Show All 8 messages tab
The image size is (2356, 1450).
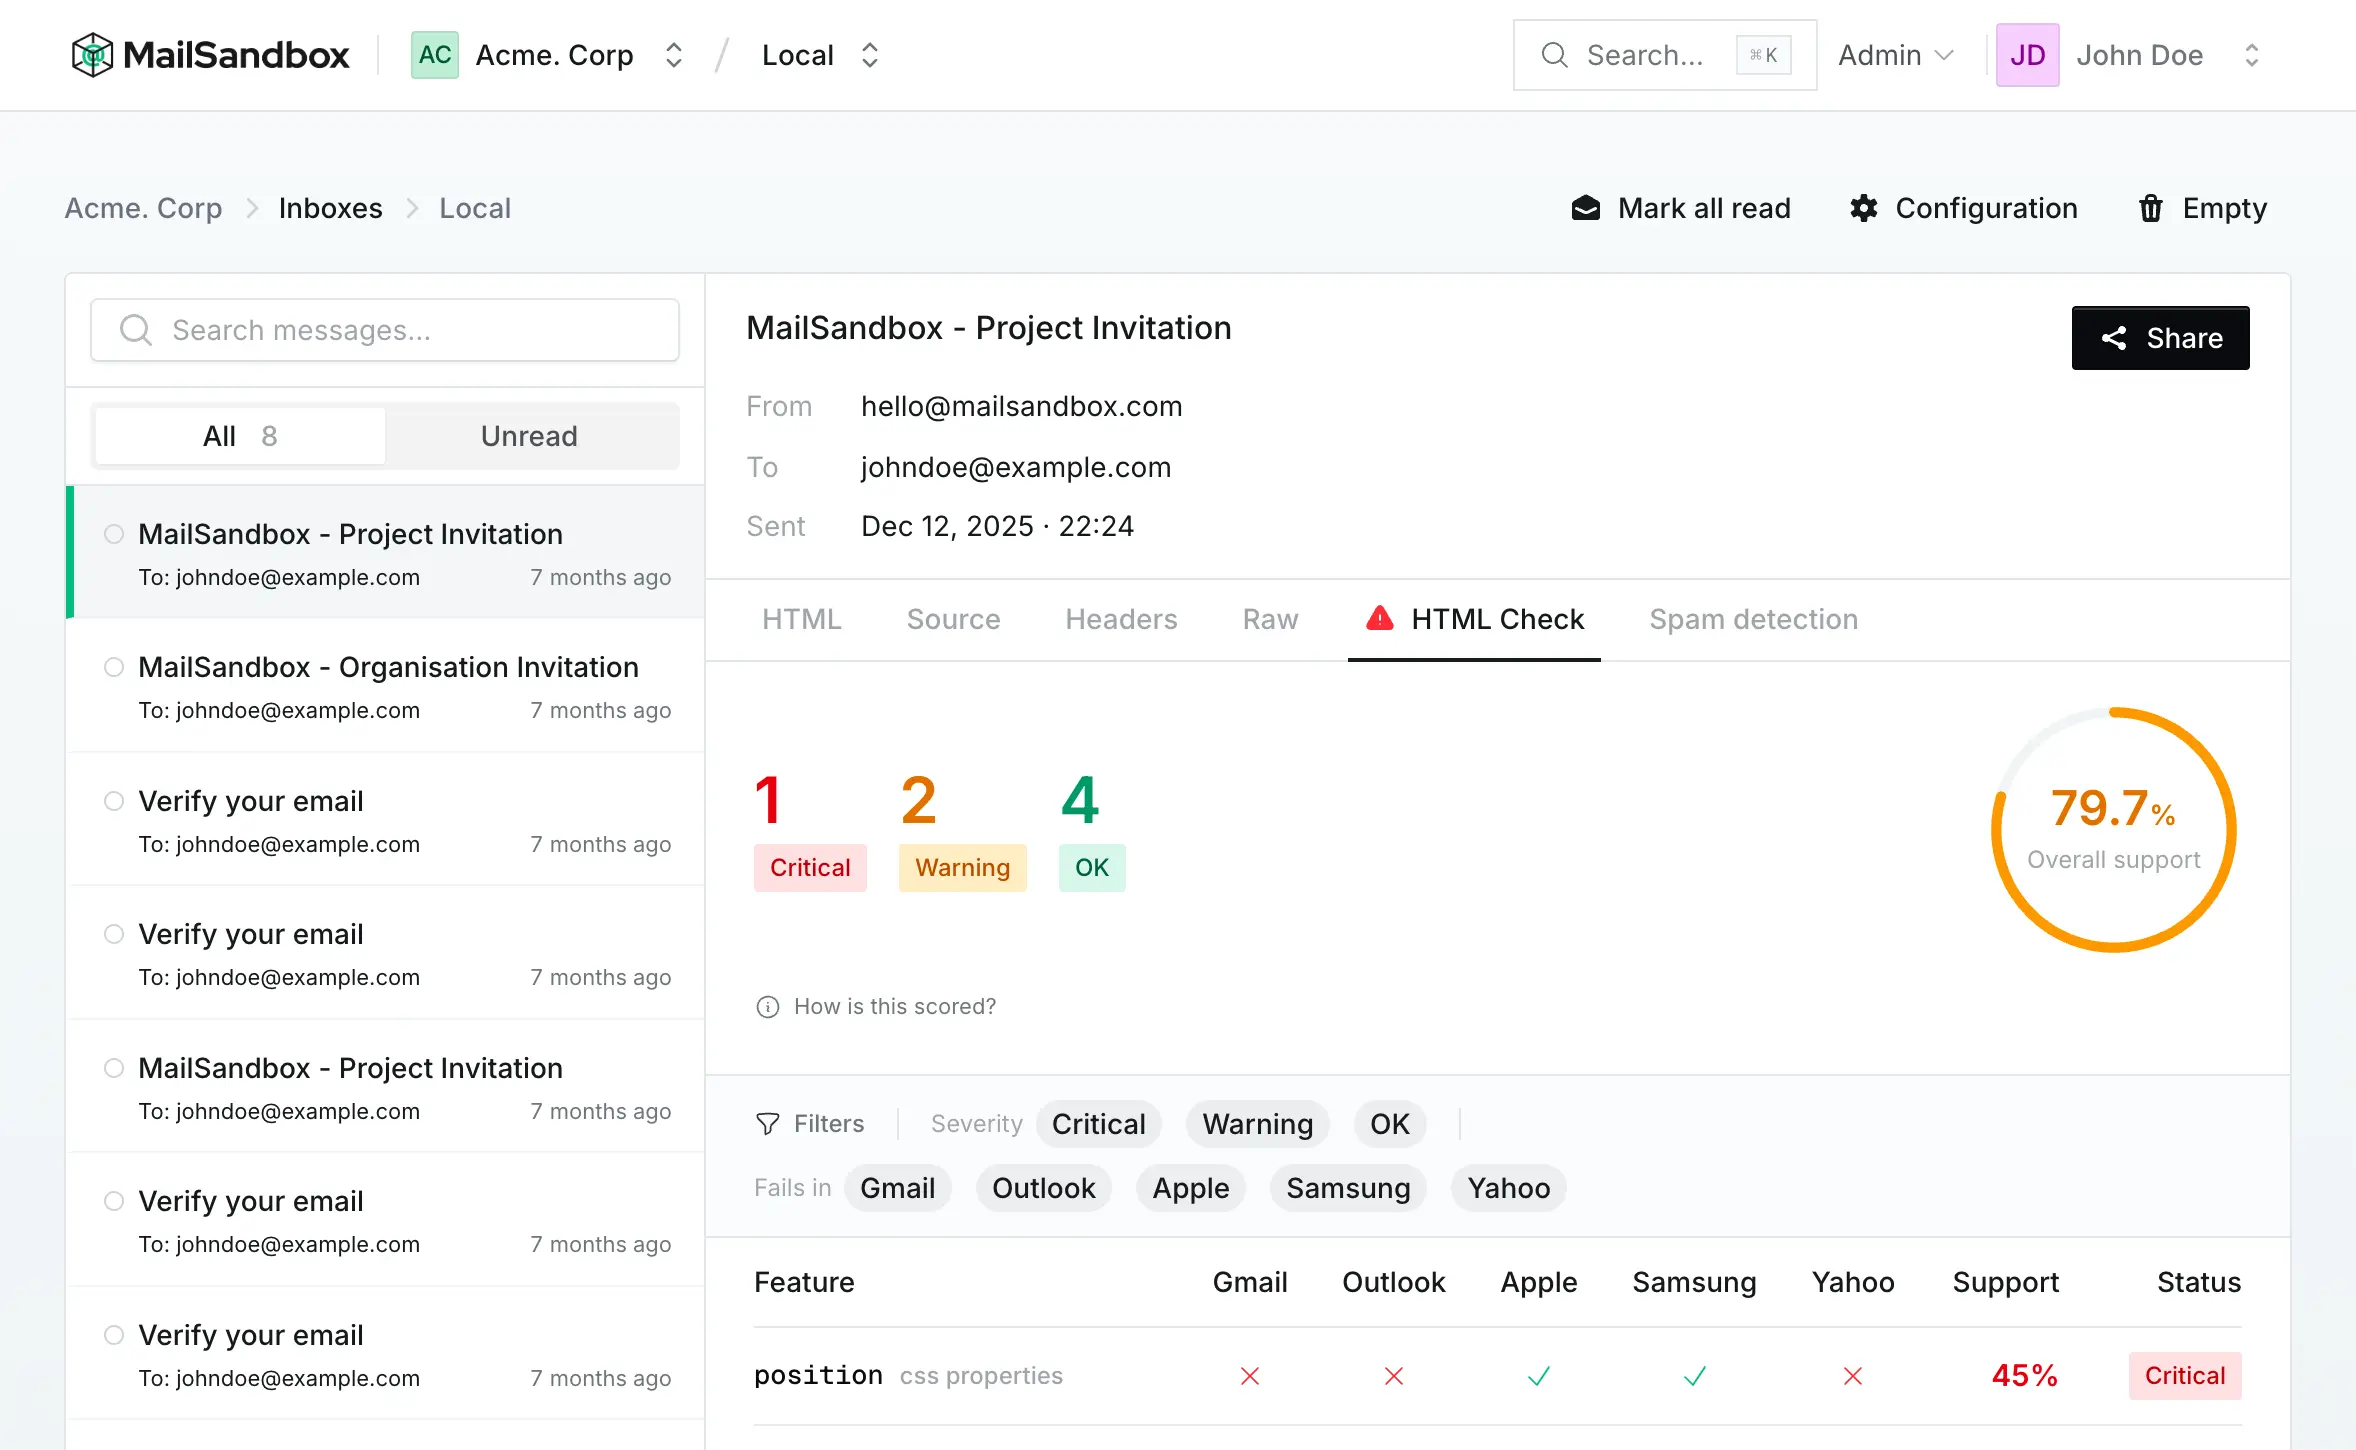click(x=240, y=436)
